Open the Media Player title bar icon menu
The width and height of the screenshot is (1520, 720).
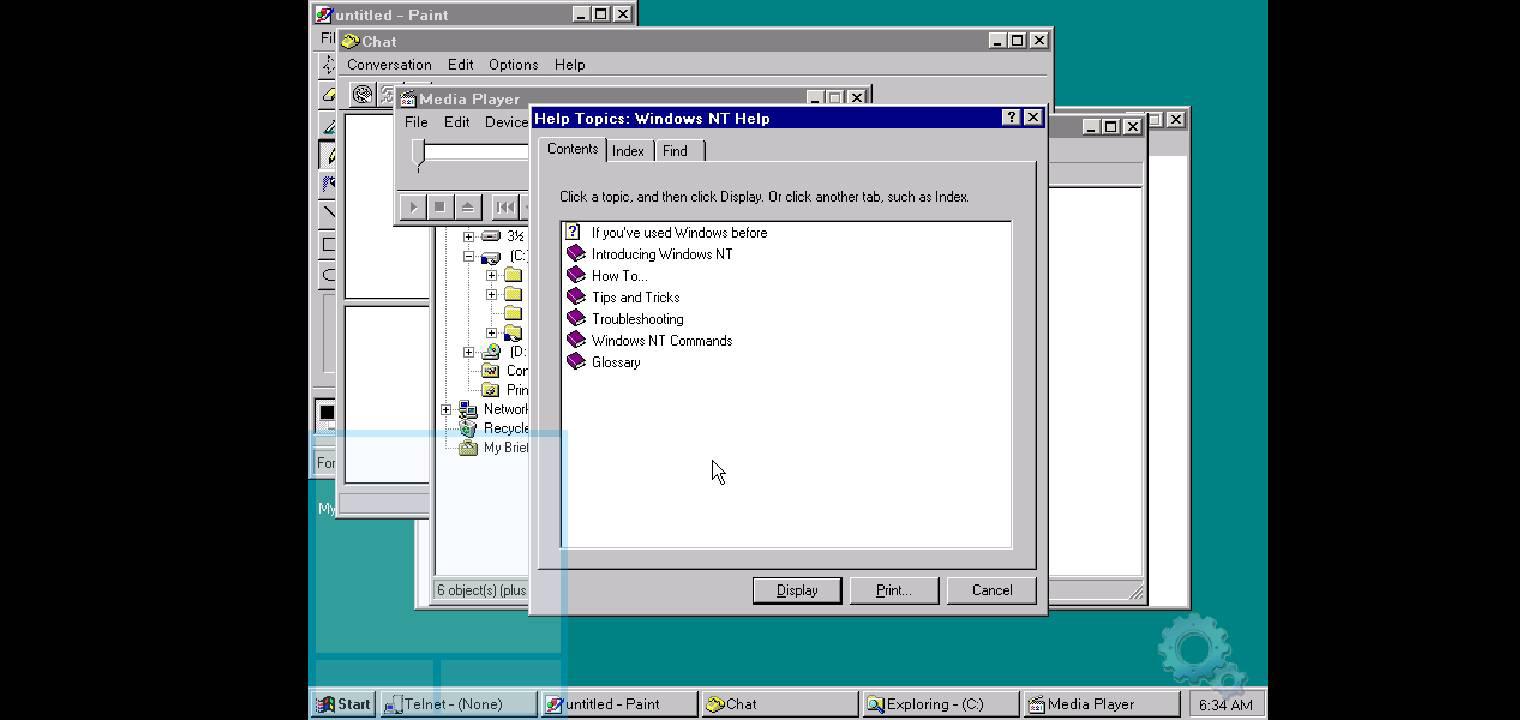pos(407,99)
